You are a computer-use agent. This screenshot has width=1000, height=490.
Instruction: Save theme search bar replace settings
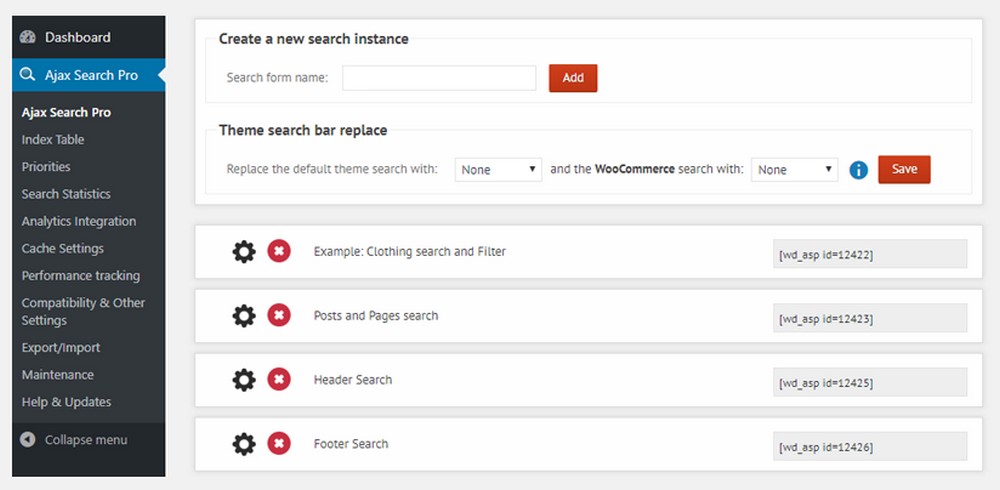point(904,169)
